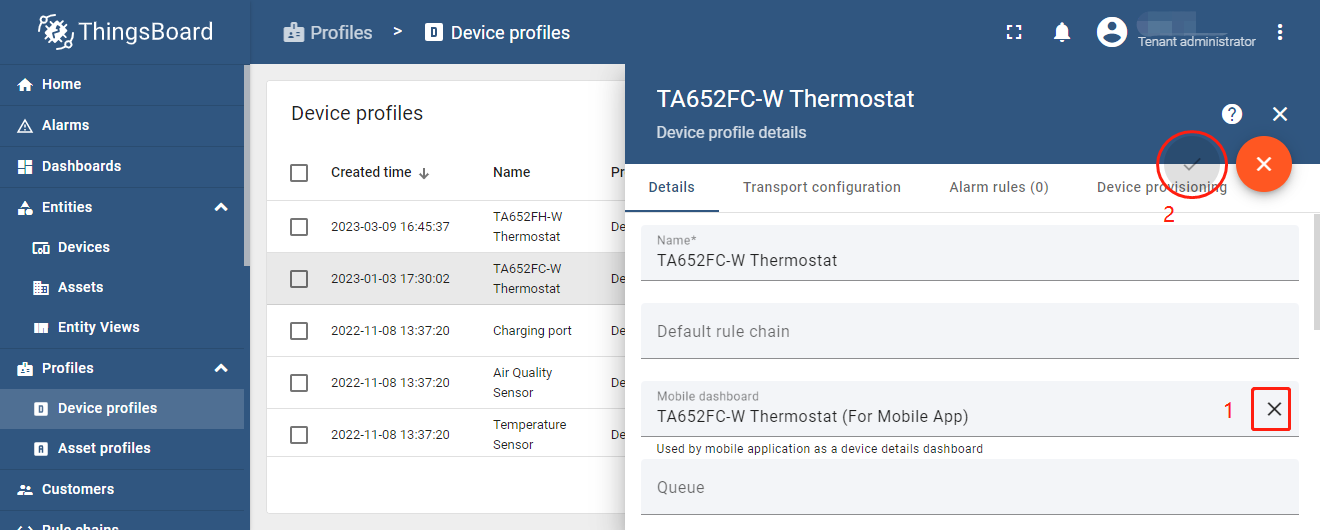Check the Temperature Sensor row checkbox
Viewport: 1320px width, 530px height.
click(x=299, y=435)
